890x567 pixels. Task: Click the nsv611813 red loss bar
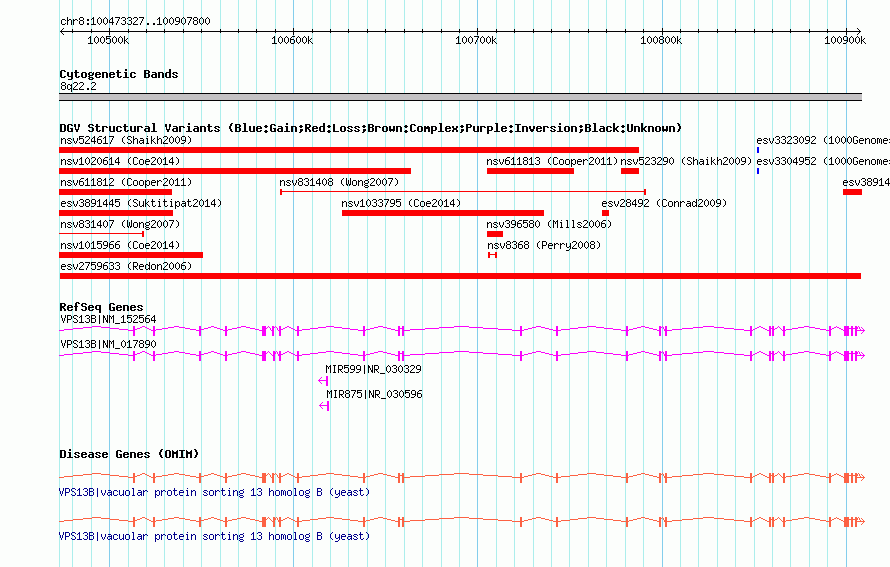(x=530, y=171)
